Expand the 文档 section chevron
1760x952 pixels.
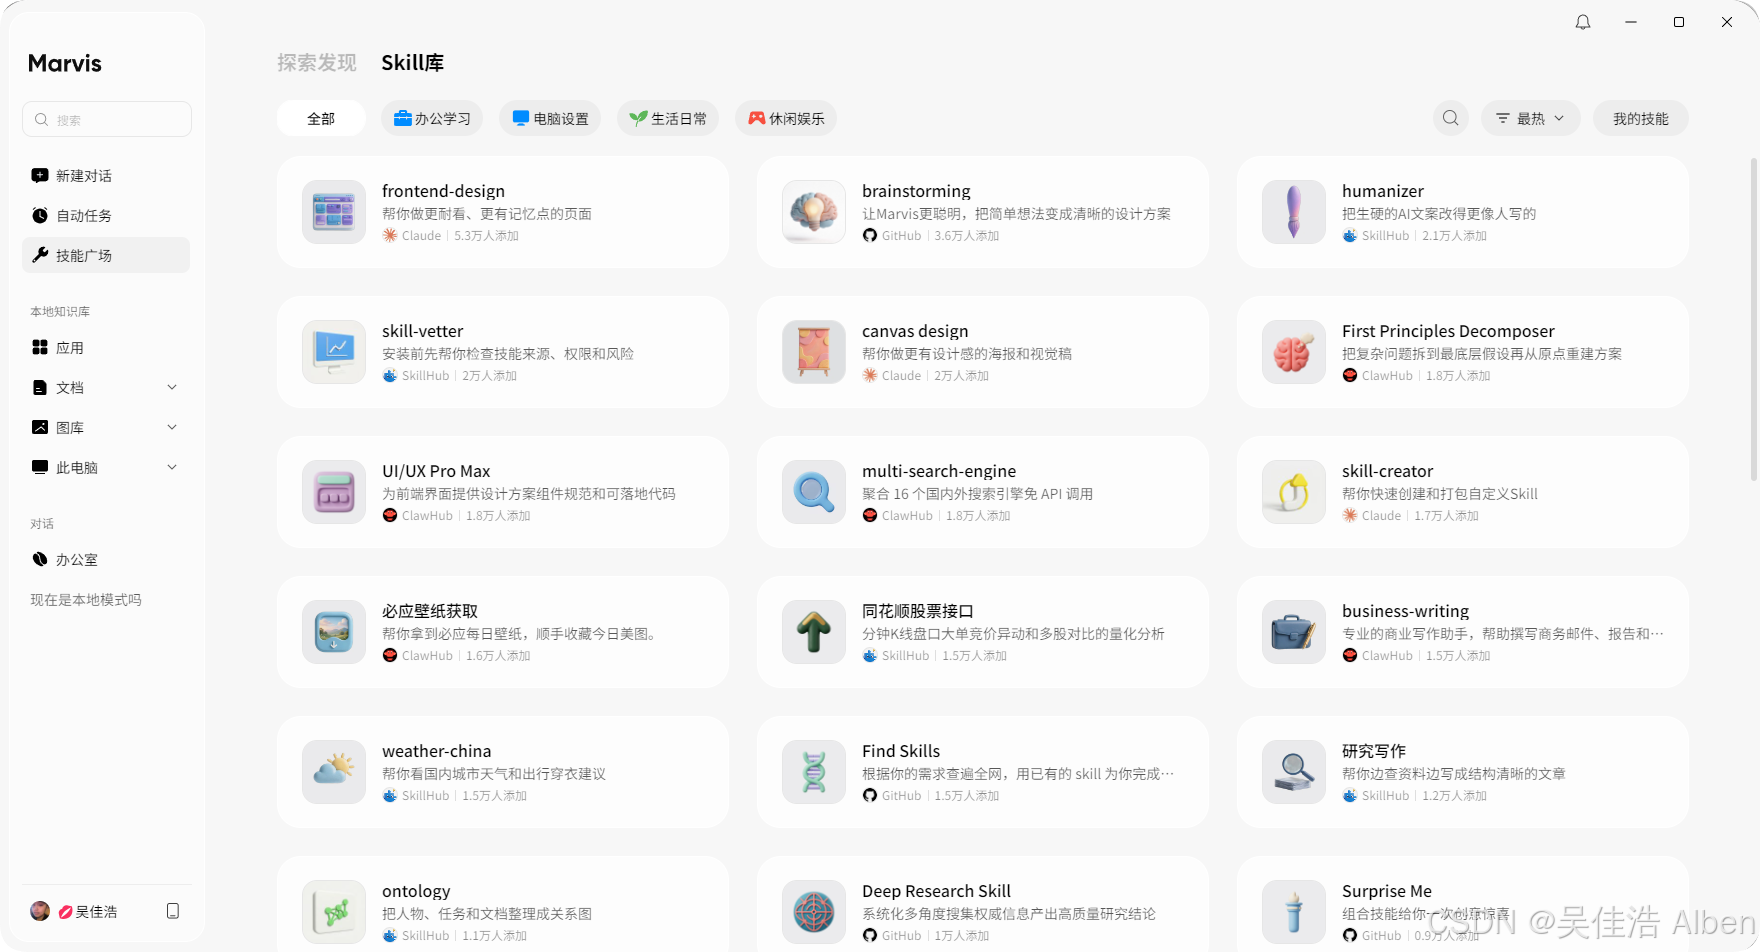(172, 387)
